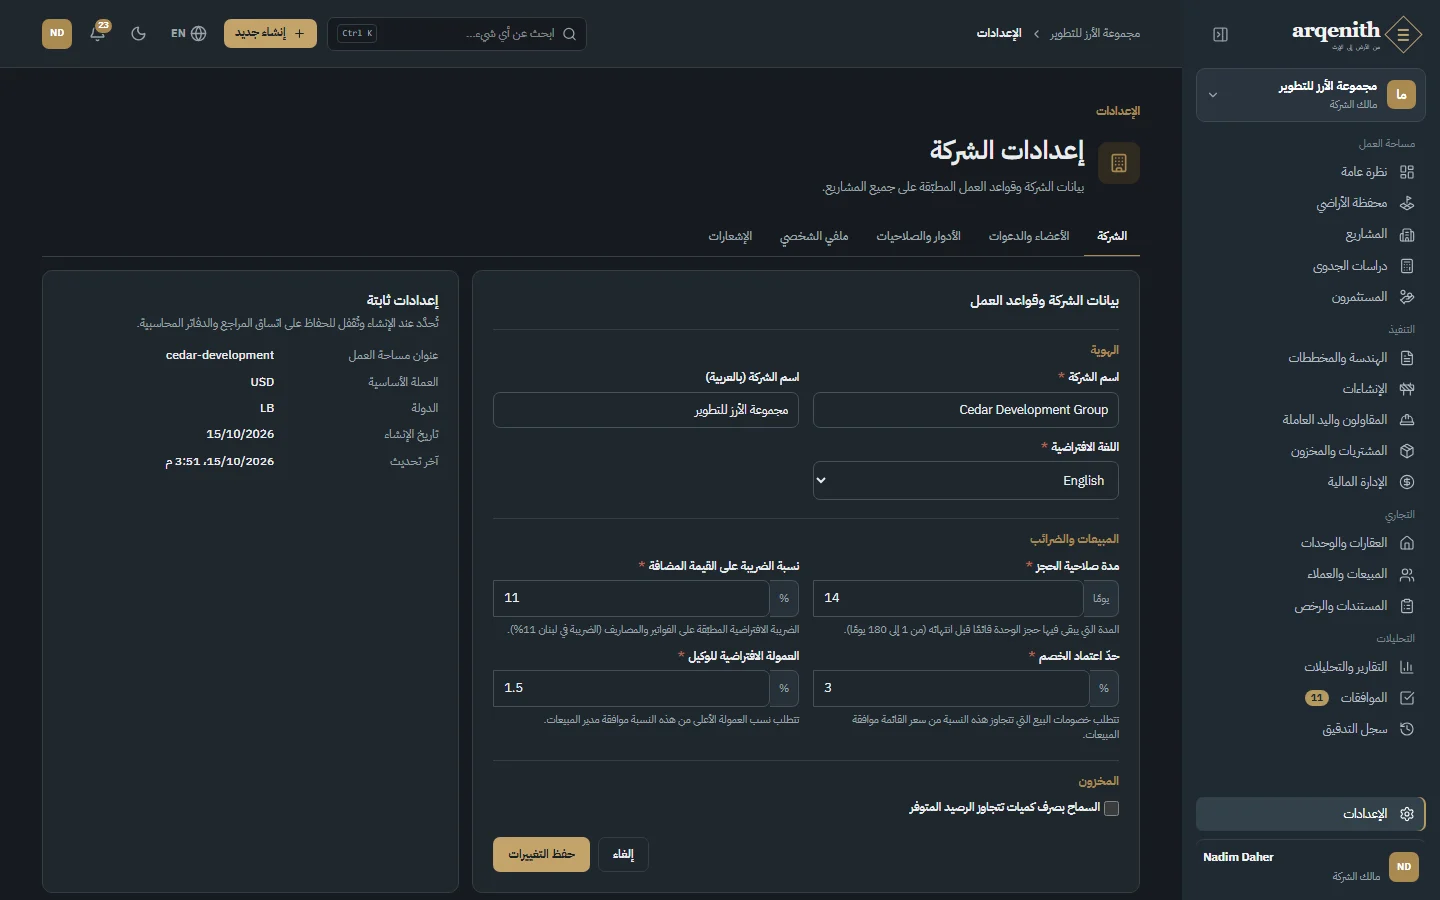Open نظرة عامة overview icon
The height and width of the screenshot is (900, 1440).
point(1407,172)
